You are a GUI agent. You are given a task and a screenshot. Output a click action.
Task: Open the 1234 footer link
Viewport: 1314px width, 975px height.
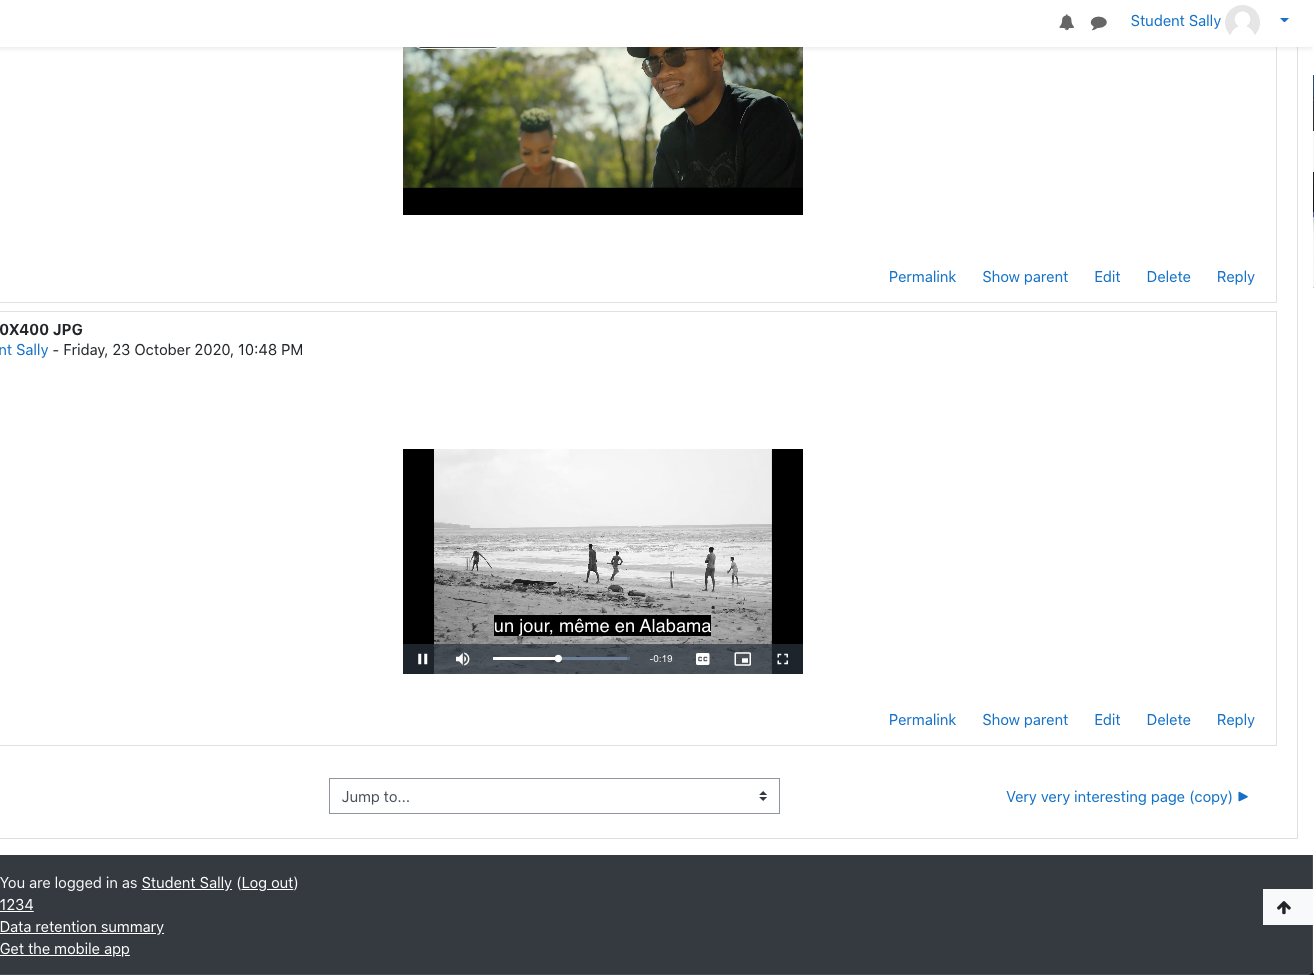[x=17, y=905]
